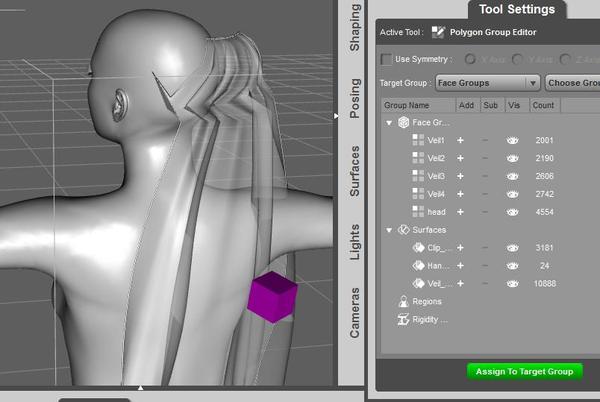Click the Veil_ count value 10888

(x=545, y=284)
